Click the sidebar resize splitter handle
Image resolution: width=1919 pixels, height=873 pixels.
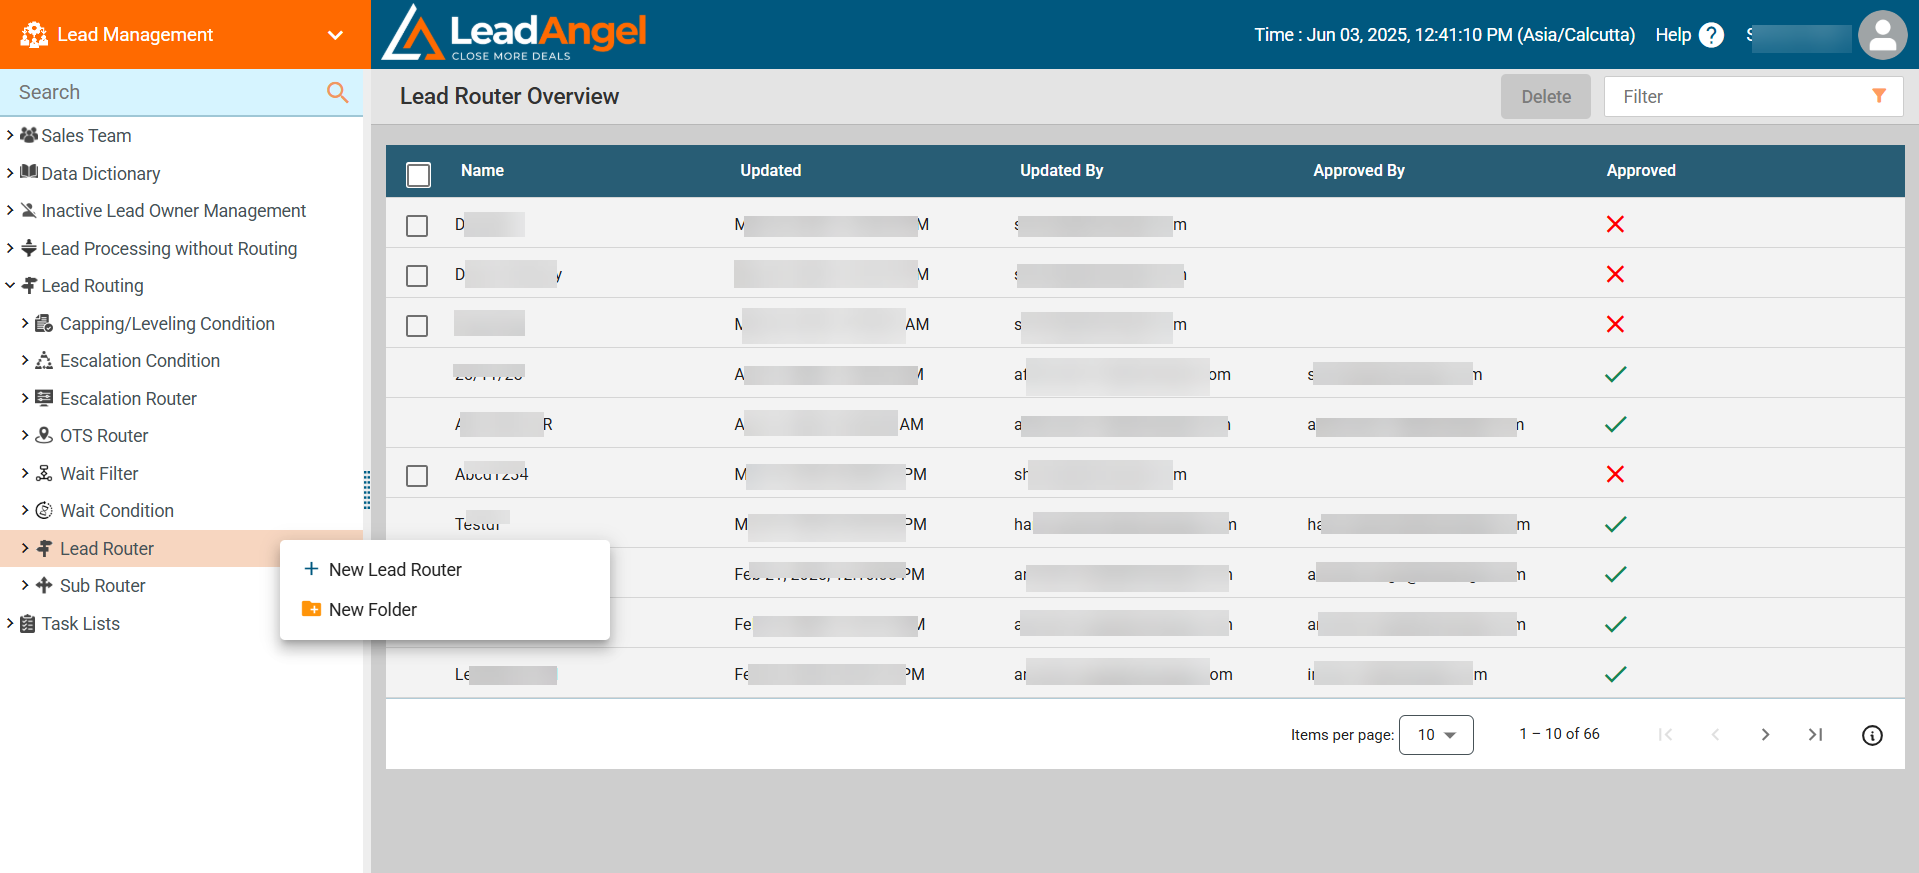[x=367, y=490]
